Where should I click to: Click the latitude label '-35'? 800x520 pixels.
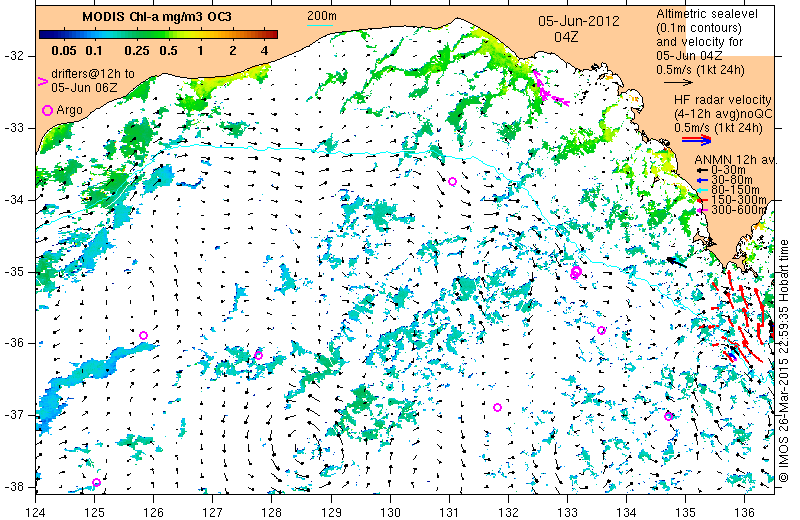coord(13,271)
